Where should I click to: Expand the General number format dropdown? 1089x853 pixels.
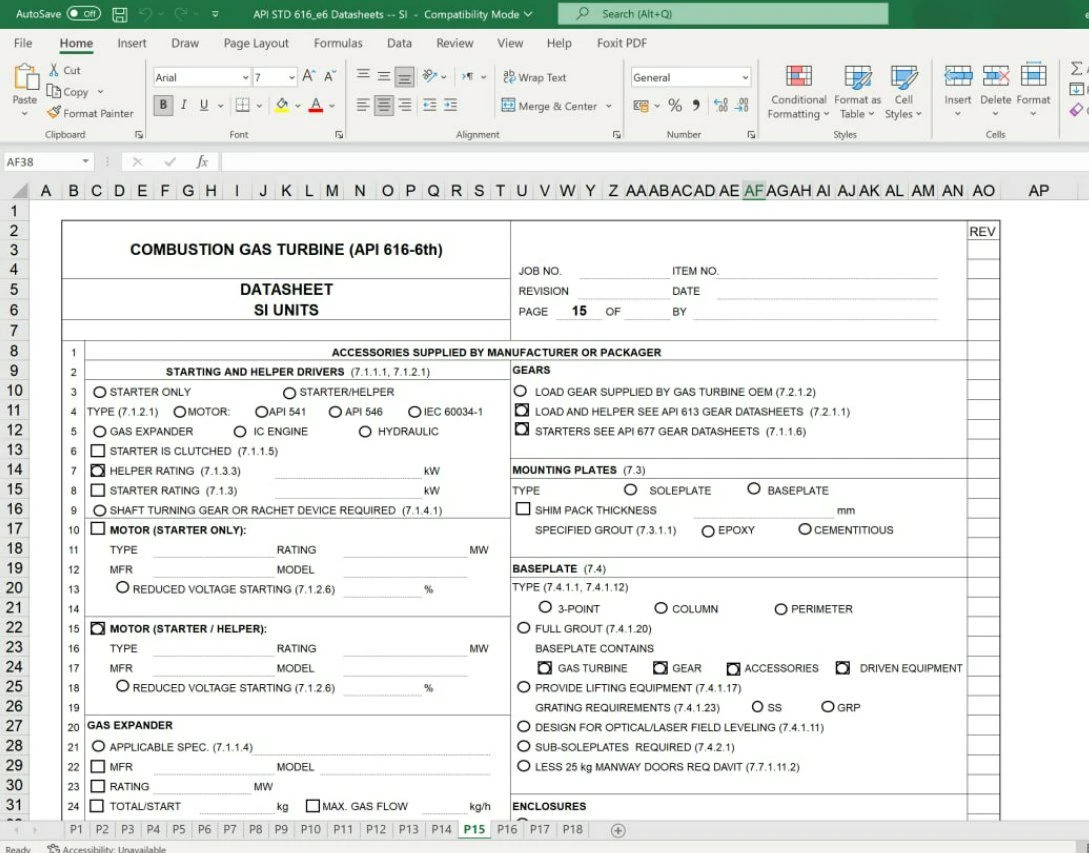(744, 78)
